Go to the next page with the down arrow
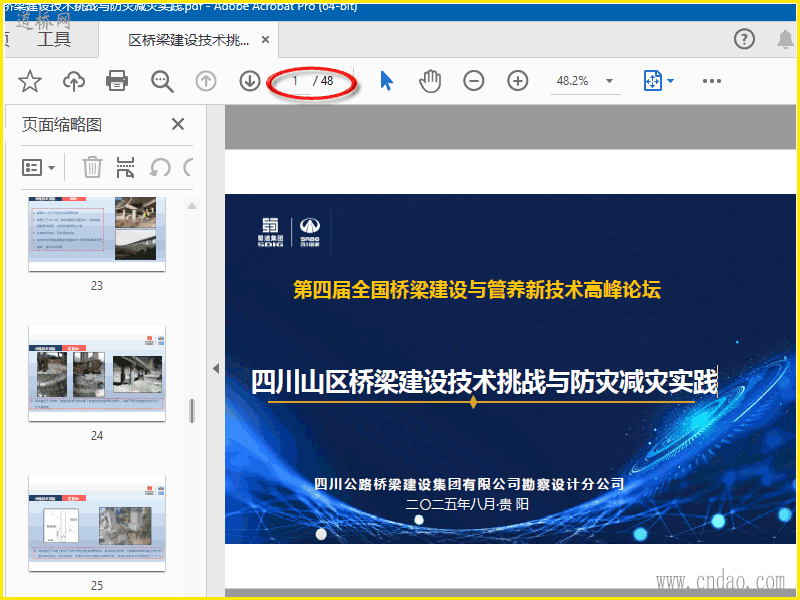Image resolution: width=800 pixels, height=600 pixels. (250, 81)
